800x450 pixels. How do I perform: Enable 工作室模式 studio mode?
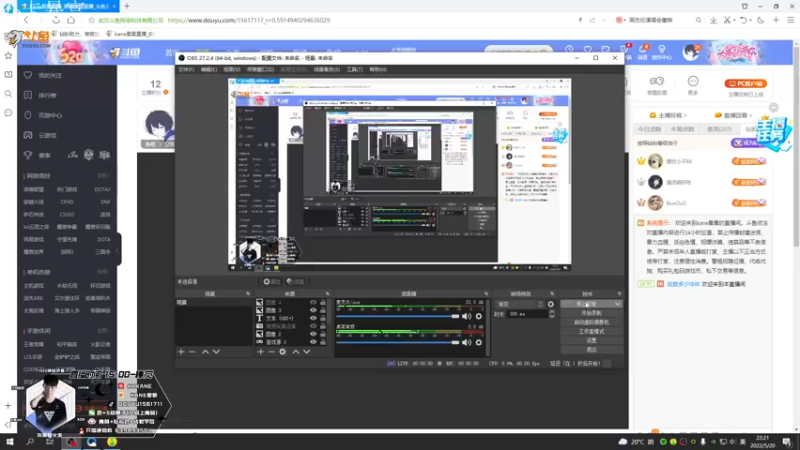pyautogui.click(x=591, y=331)
